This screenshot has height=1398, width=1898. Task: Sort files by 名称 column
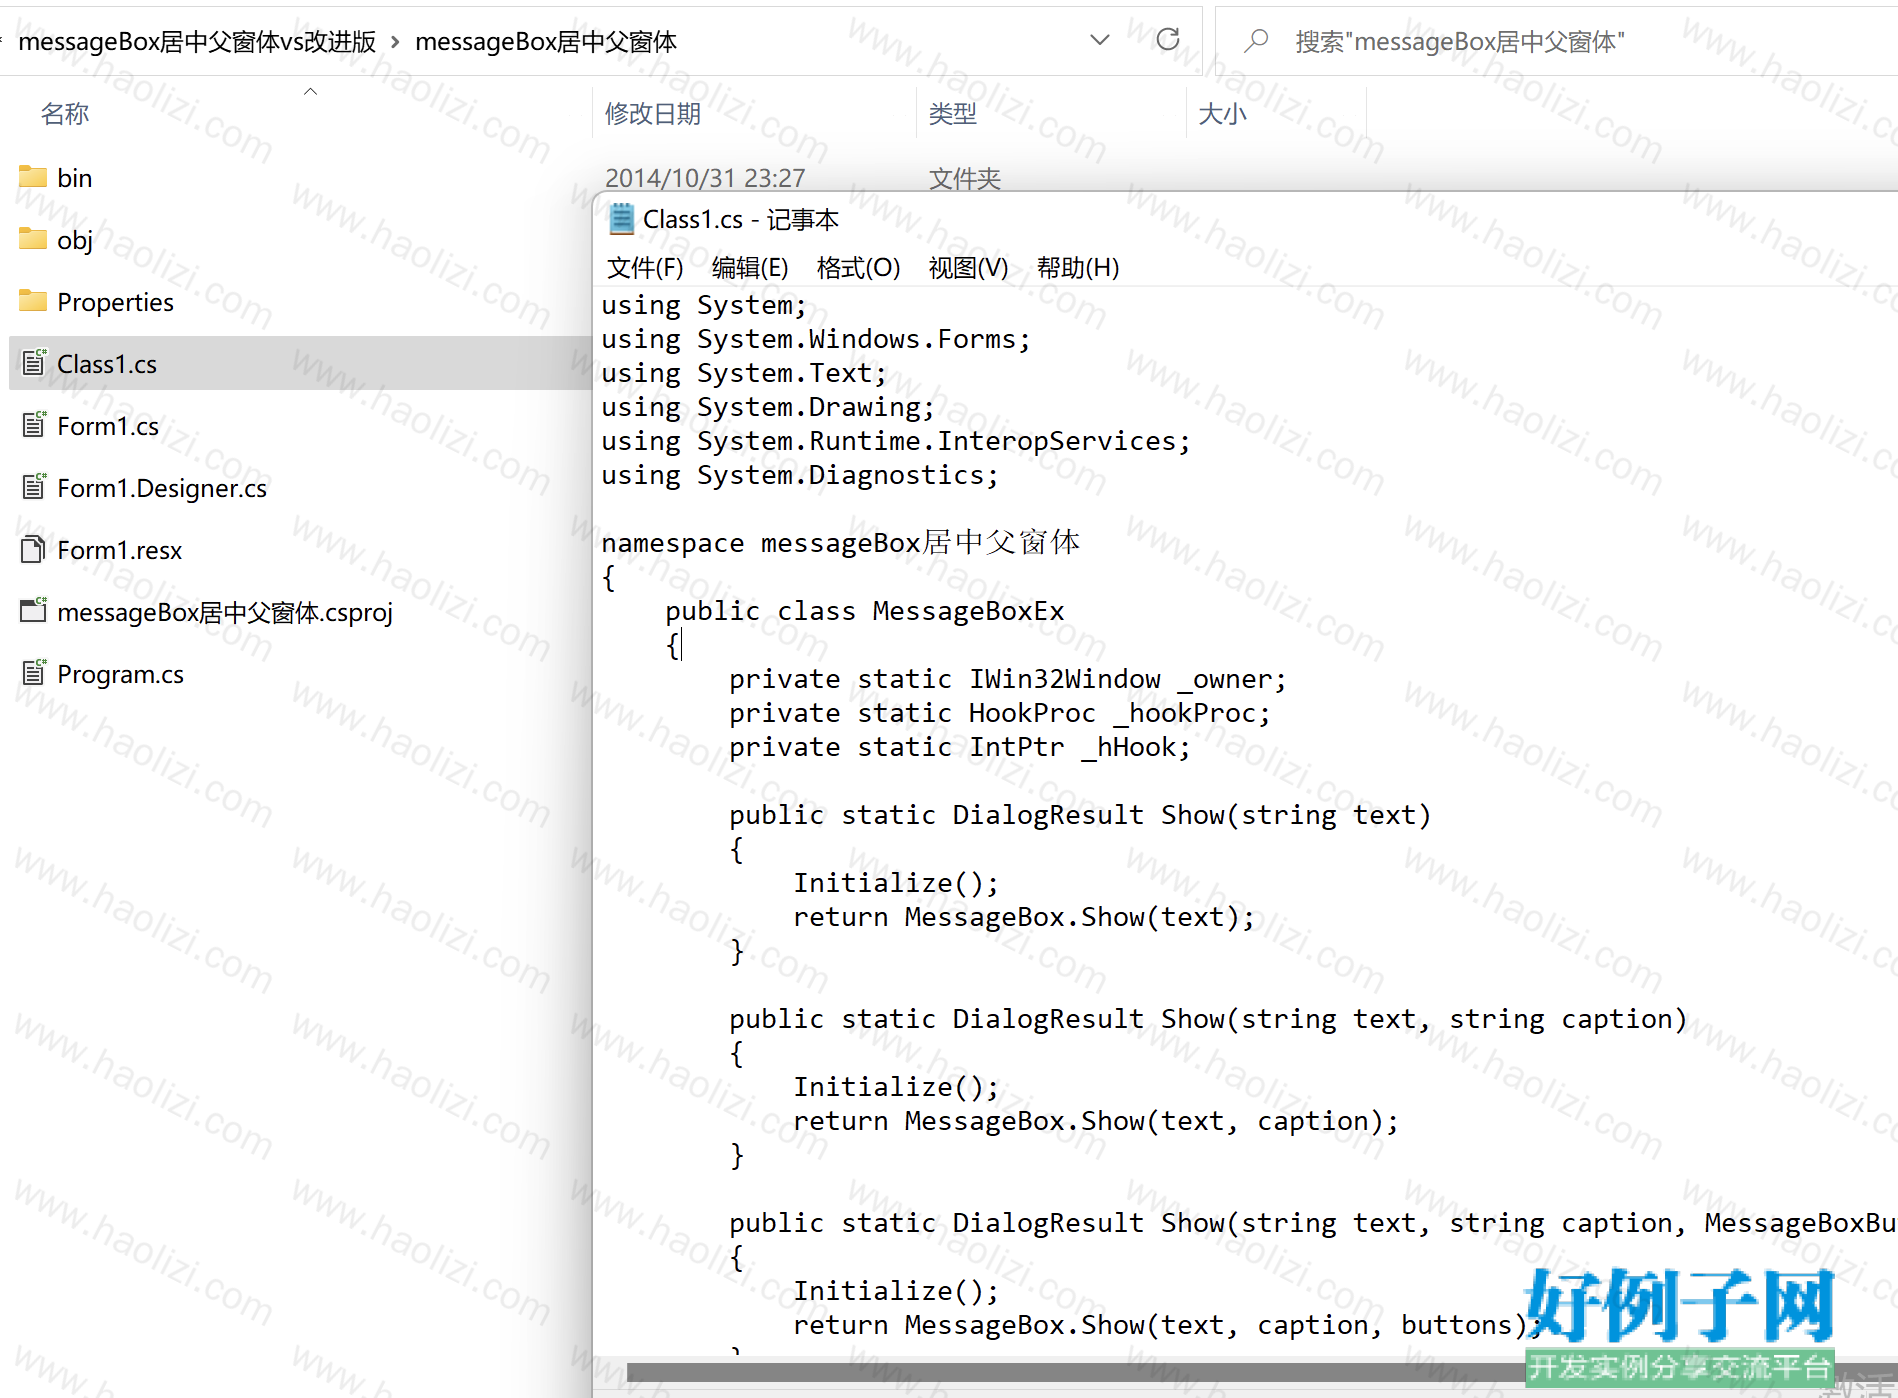(x=65, y=114)
